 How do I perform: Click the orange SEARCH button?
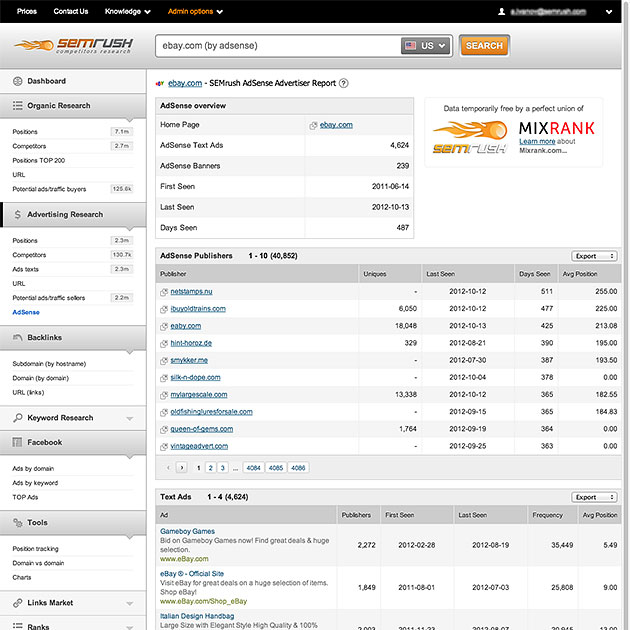485,45
